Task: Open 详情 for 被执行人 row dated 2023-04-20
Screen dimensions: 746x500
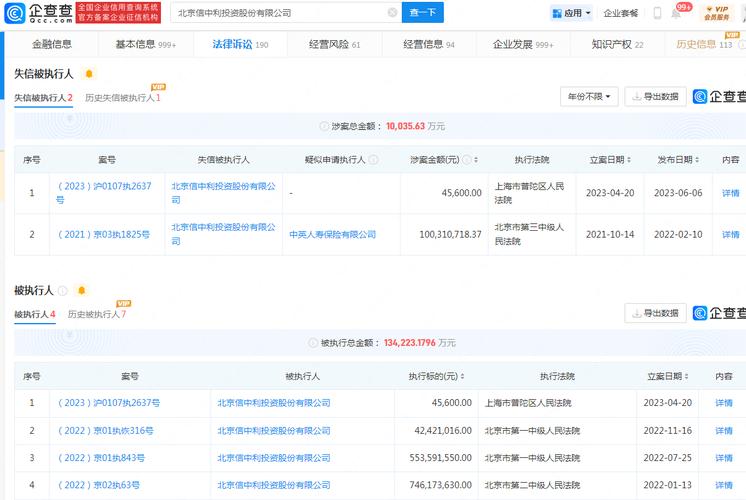Action: click(x=724, y=403)
